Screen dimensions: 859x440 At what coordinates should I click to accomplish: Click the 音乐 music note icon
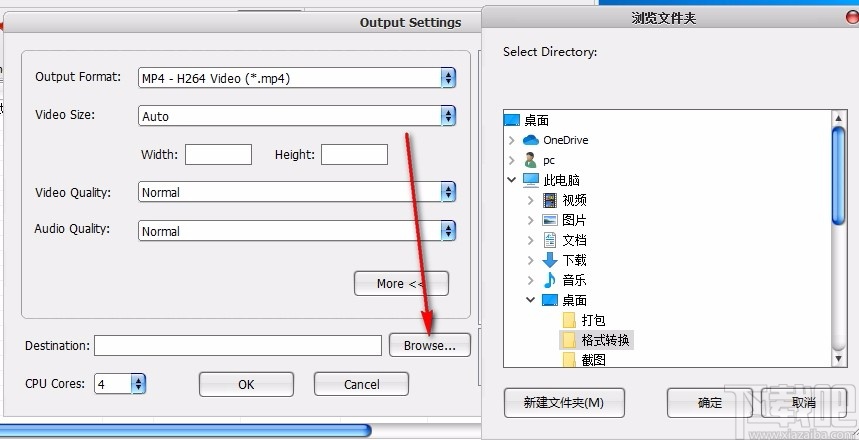549,280
